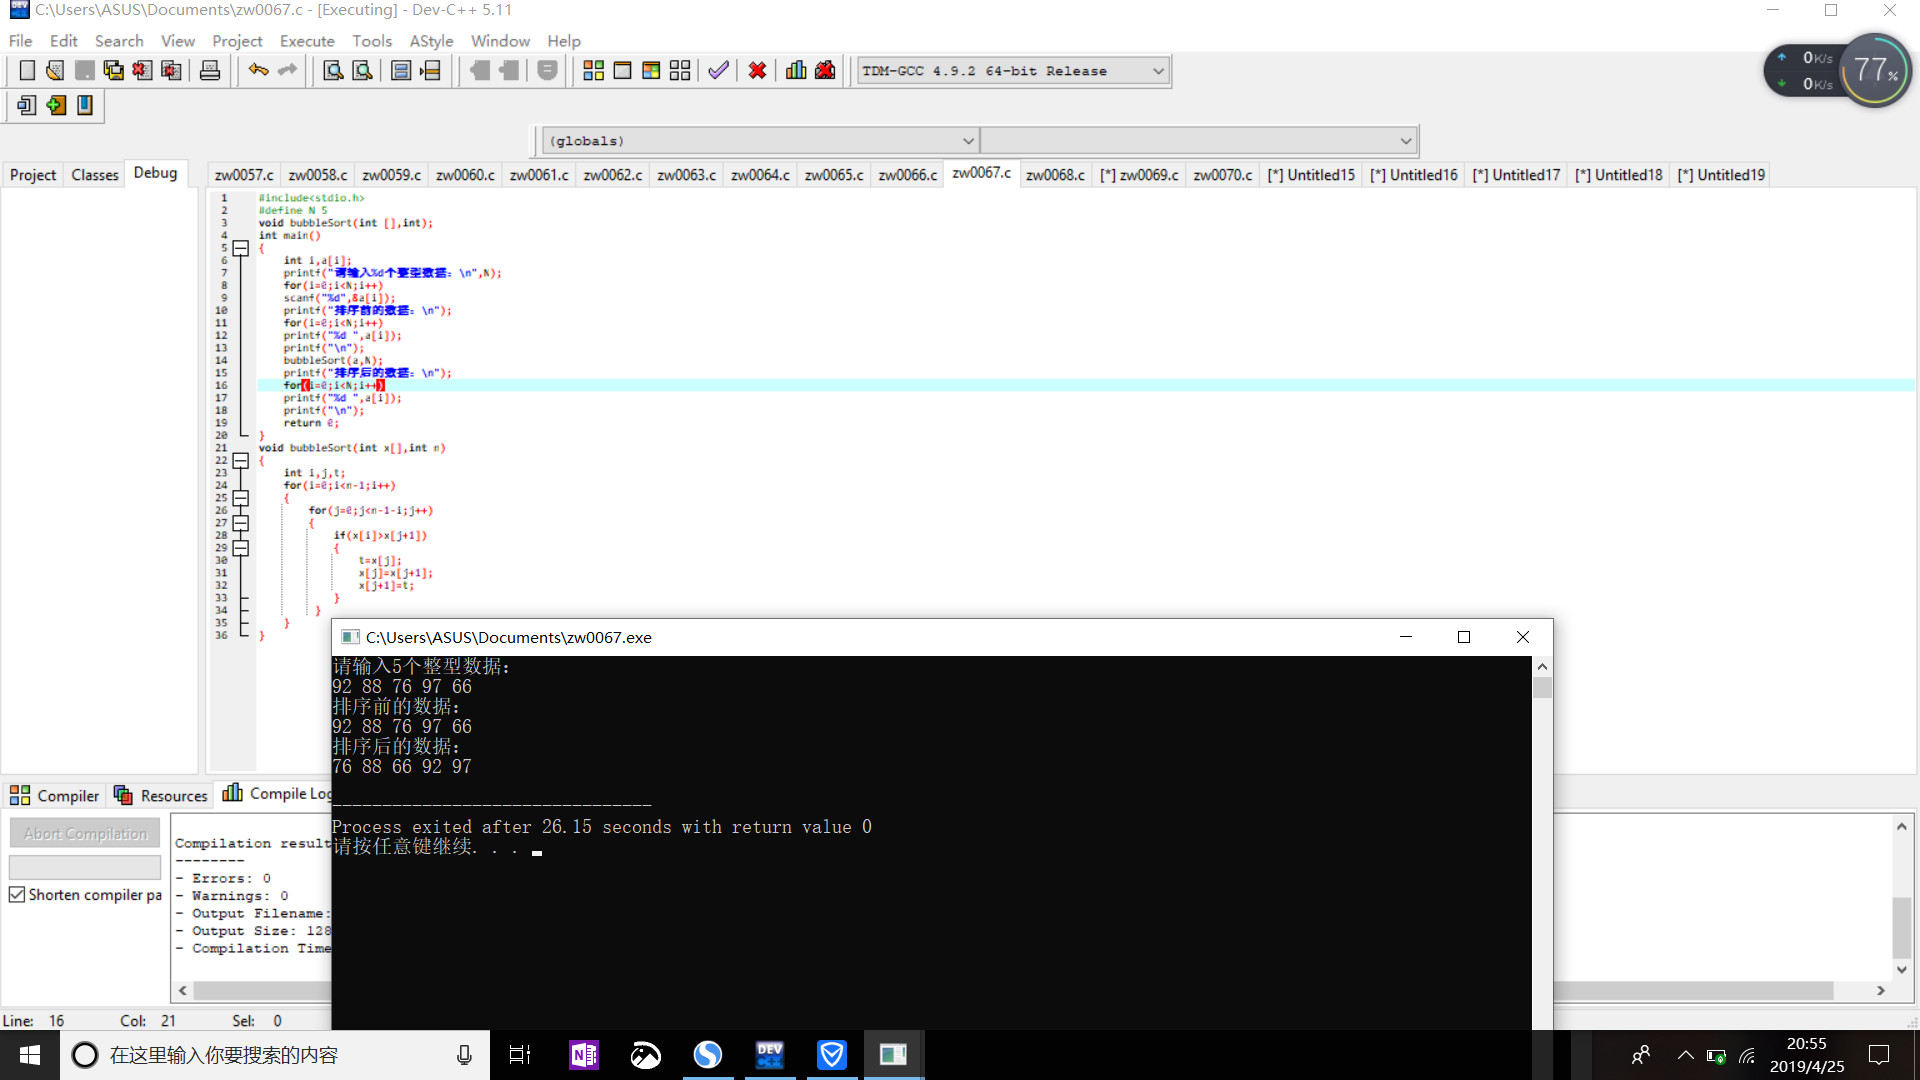1920x1080 pixels.
Task: Click the Print toolbar icon
Action: point(210,71)
